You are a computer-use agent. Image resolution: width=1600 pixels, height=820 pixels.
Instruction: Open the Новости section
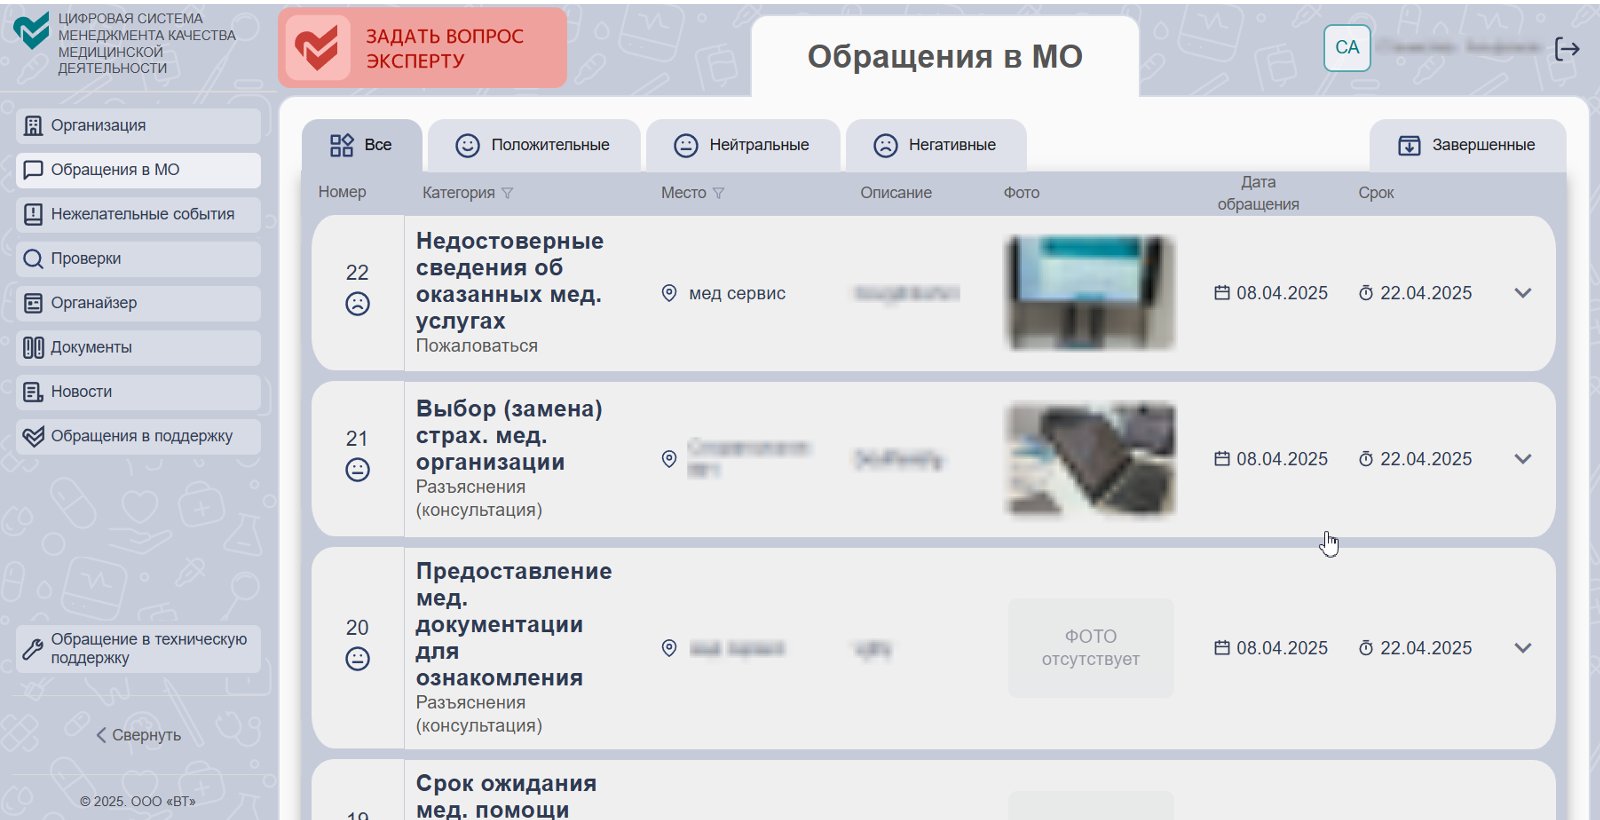tap(138, 392)
